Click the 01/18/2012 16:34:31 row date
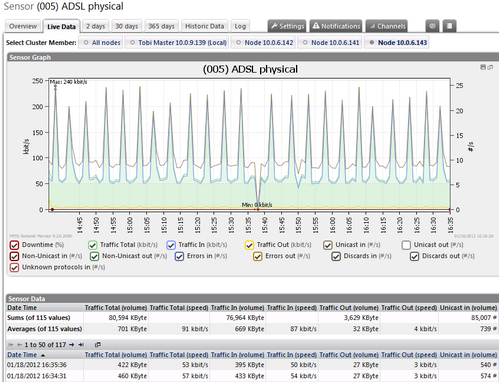 (x=37, y=376)
